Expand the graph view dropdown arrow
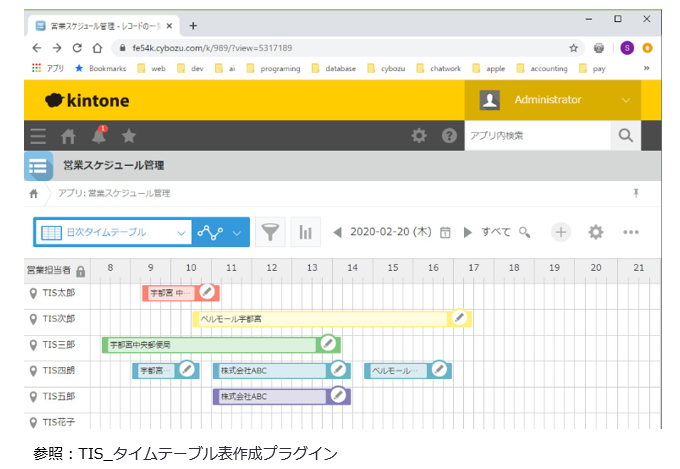Viewport: 680px width, 469px height. tap(237, 232)
